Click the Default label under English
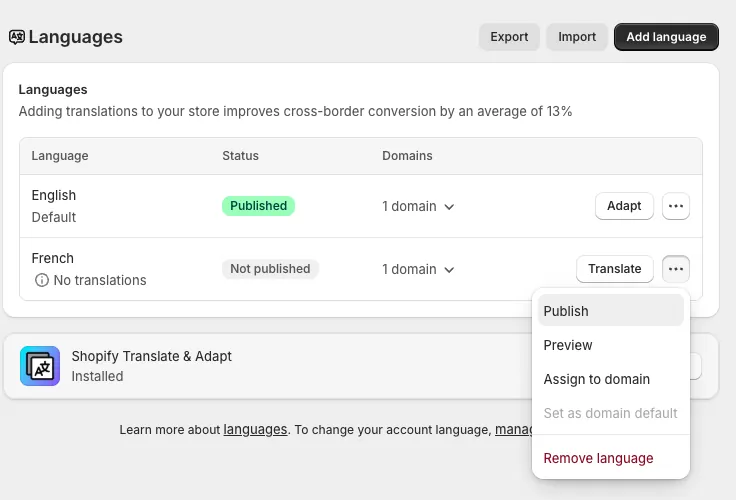The height and width of the screenshot is (500, 736). pyautogui.click(x=54, y=217)
